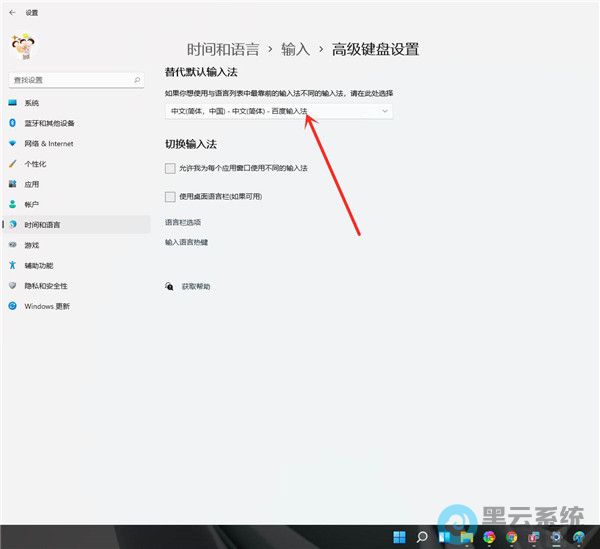
Task: Click the 辅助功能 accessibility icon
Action: tap(13, 265)
